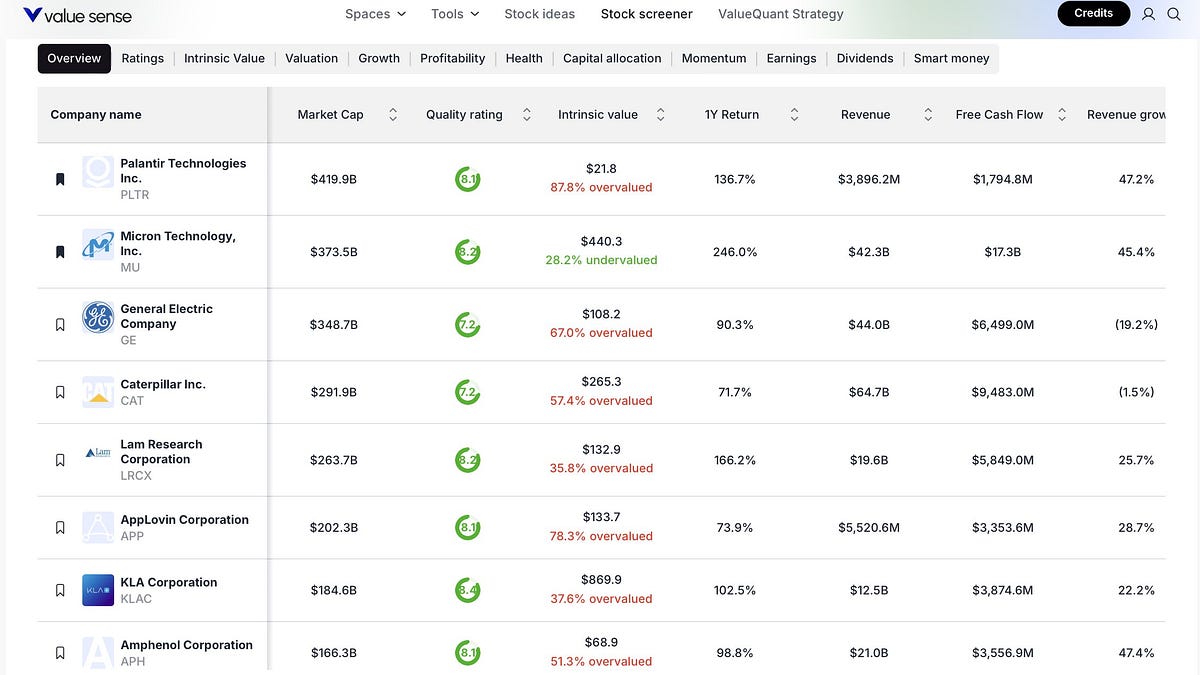Sort table by Quality rating arrows
Image resolution: width=1200 pixels, height=675 pixels.
pyautogui.click(x=527, y=115)
